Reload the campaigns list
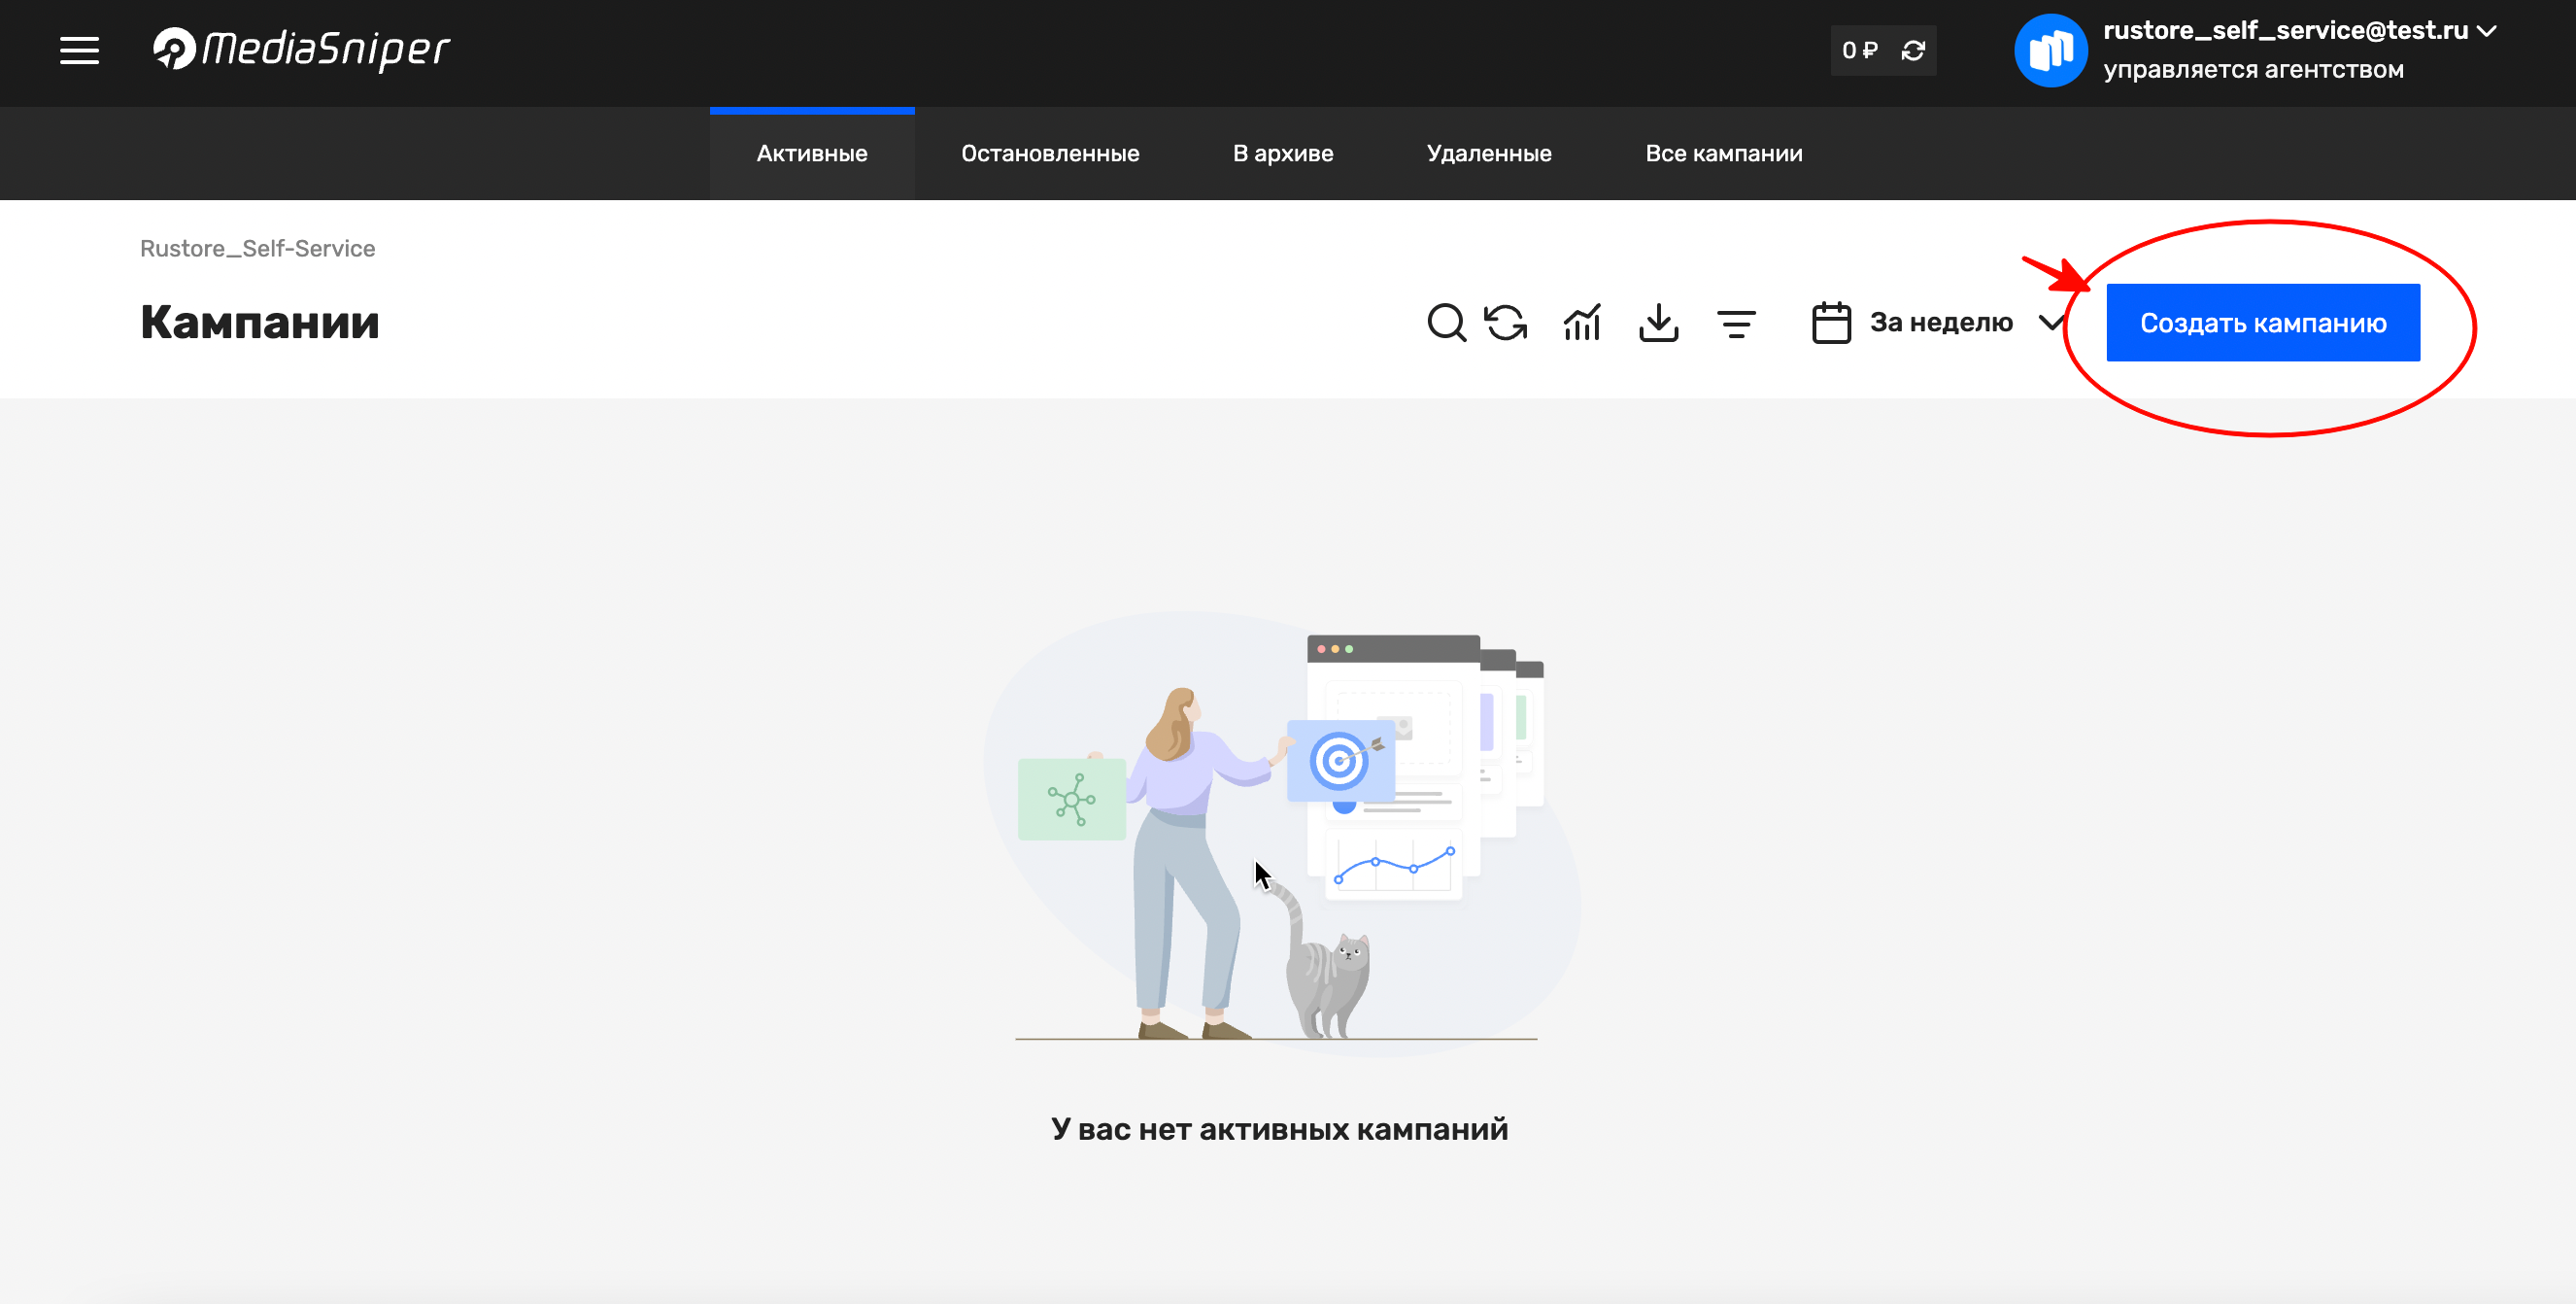Image resolution: width=2576 pixels, height=1304 pixels. (1505, 323)
